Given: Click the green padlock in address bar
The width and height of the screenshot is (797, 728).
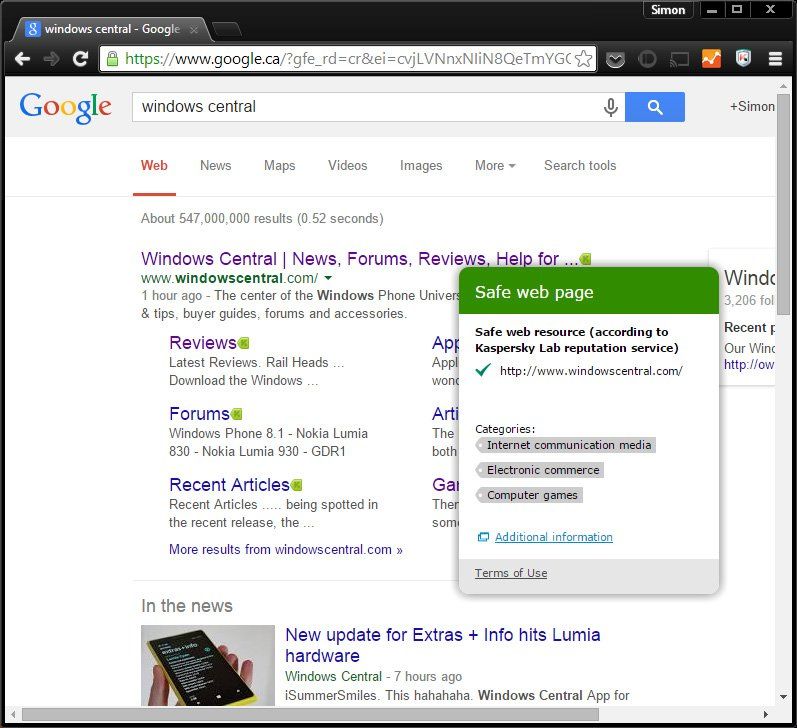Looking at the screenshot, I should 112,58.
